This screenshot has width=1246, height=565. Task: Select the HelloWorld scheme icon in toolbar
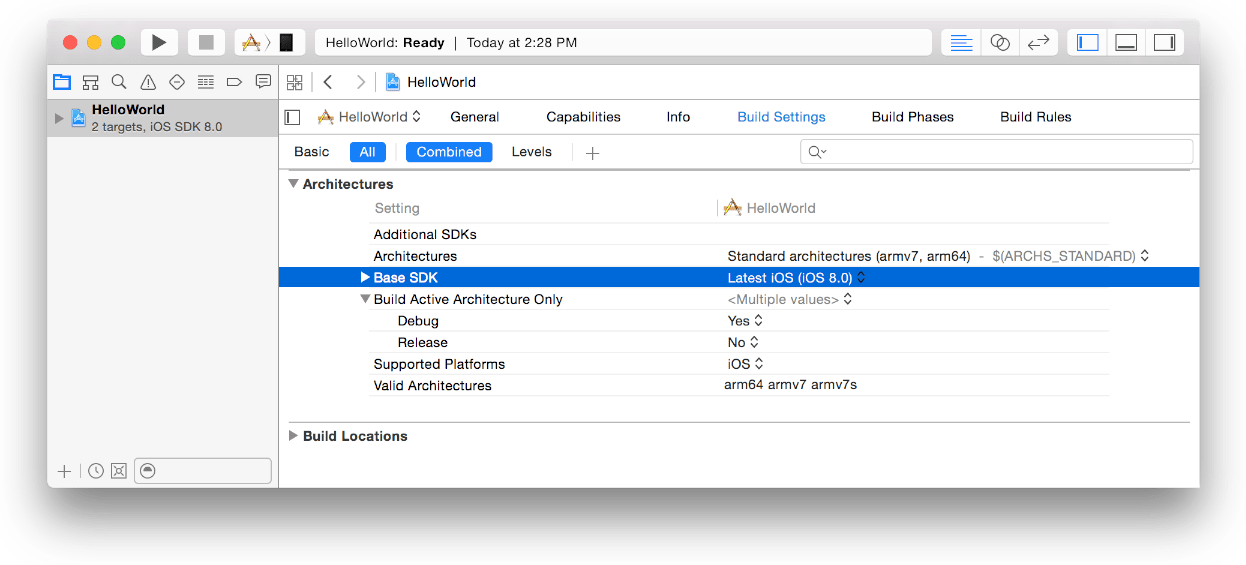(252, 42)
